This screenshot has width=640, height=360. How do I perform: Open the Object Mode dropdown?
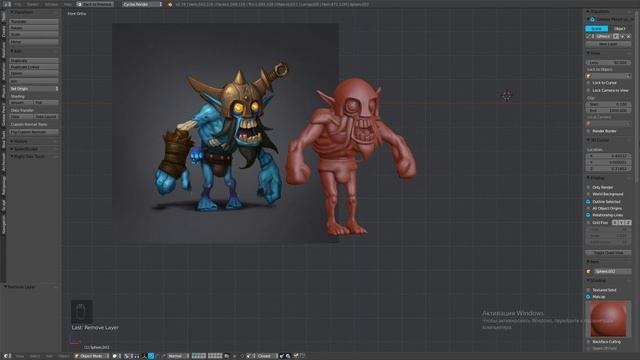[91, 356]
